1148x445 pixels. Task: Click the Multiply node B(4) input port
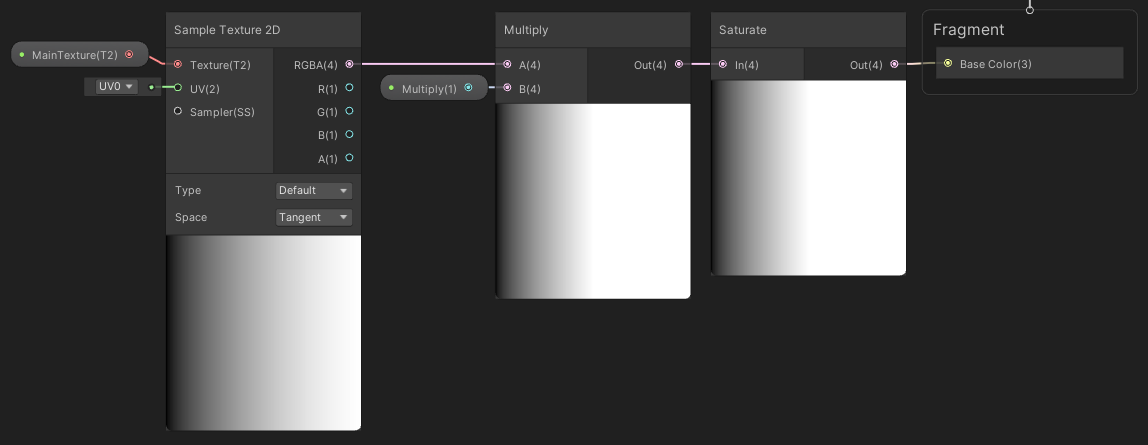[507, 88]
